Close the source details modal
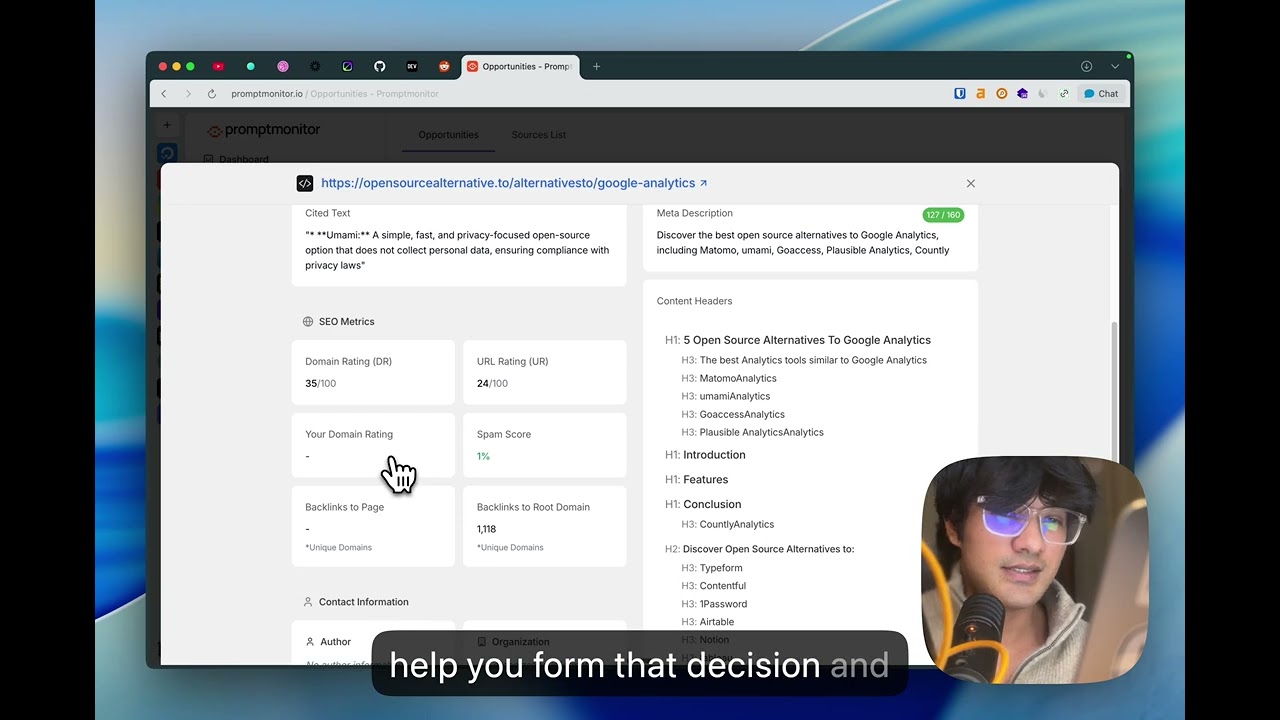The width and height of the screenshot is (1280, 720). tap(970, 183)
